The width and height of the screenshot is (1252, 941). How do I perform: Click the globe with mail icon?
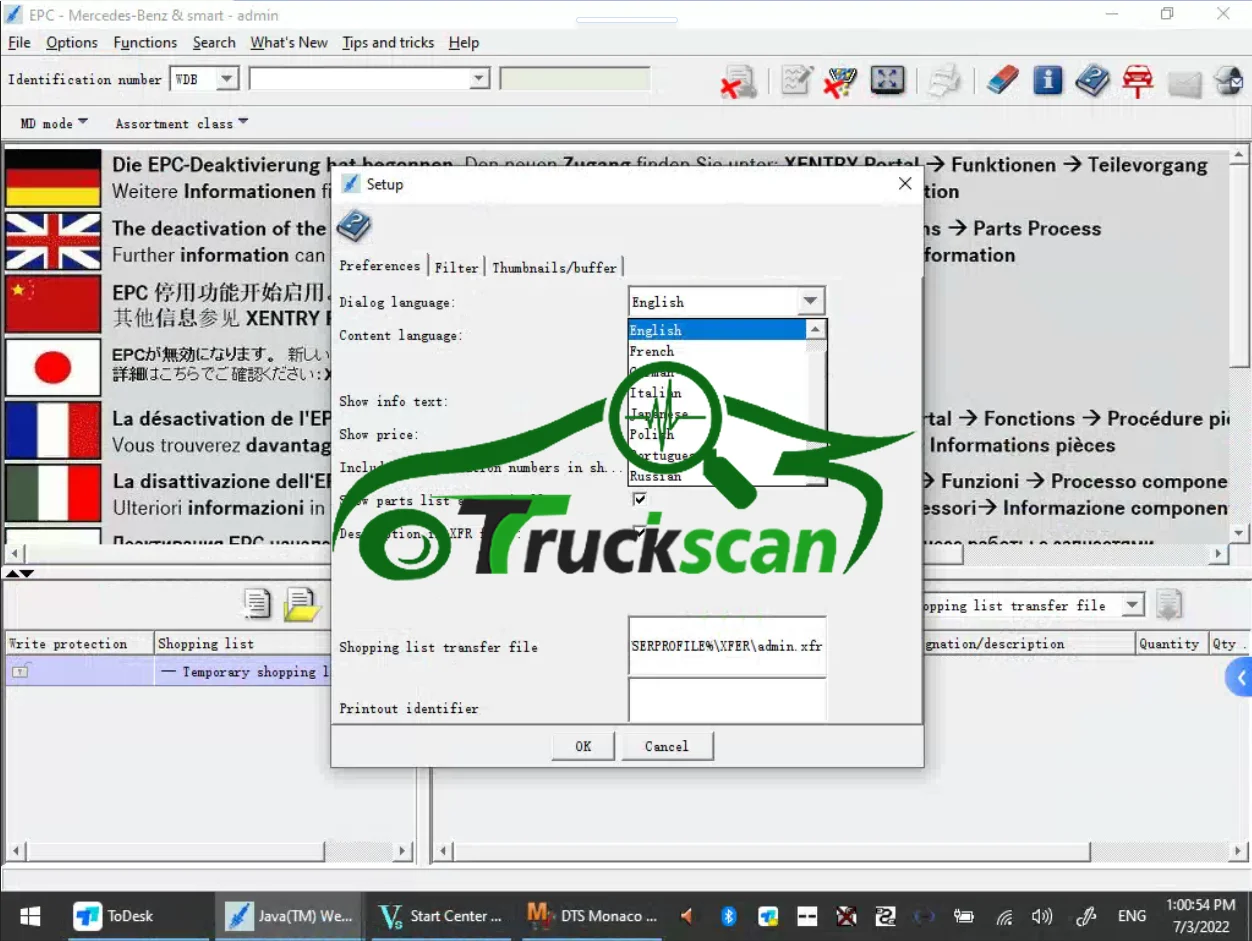(1229, 80)
